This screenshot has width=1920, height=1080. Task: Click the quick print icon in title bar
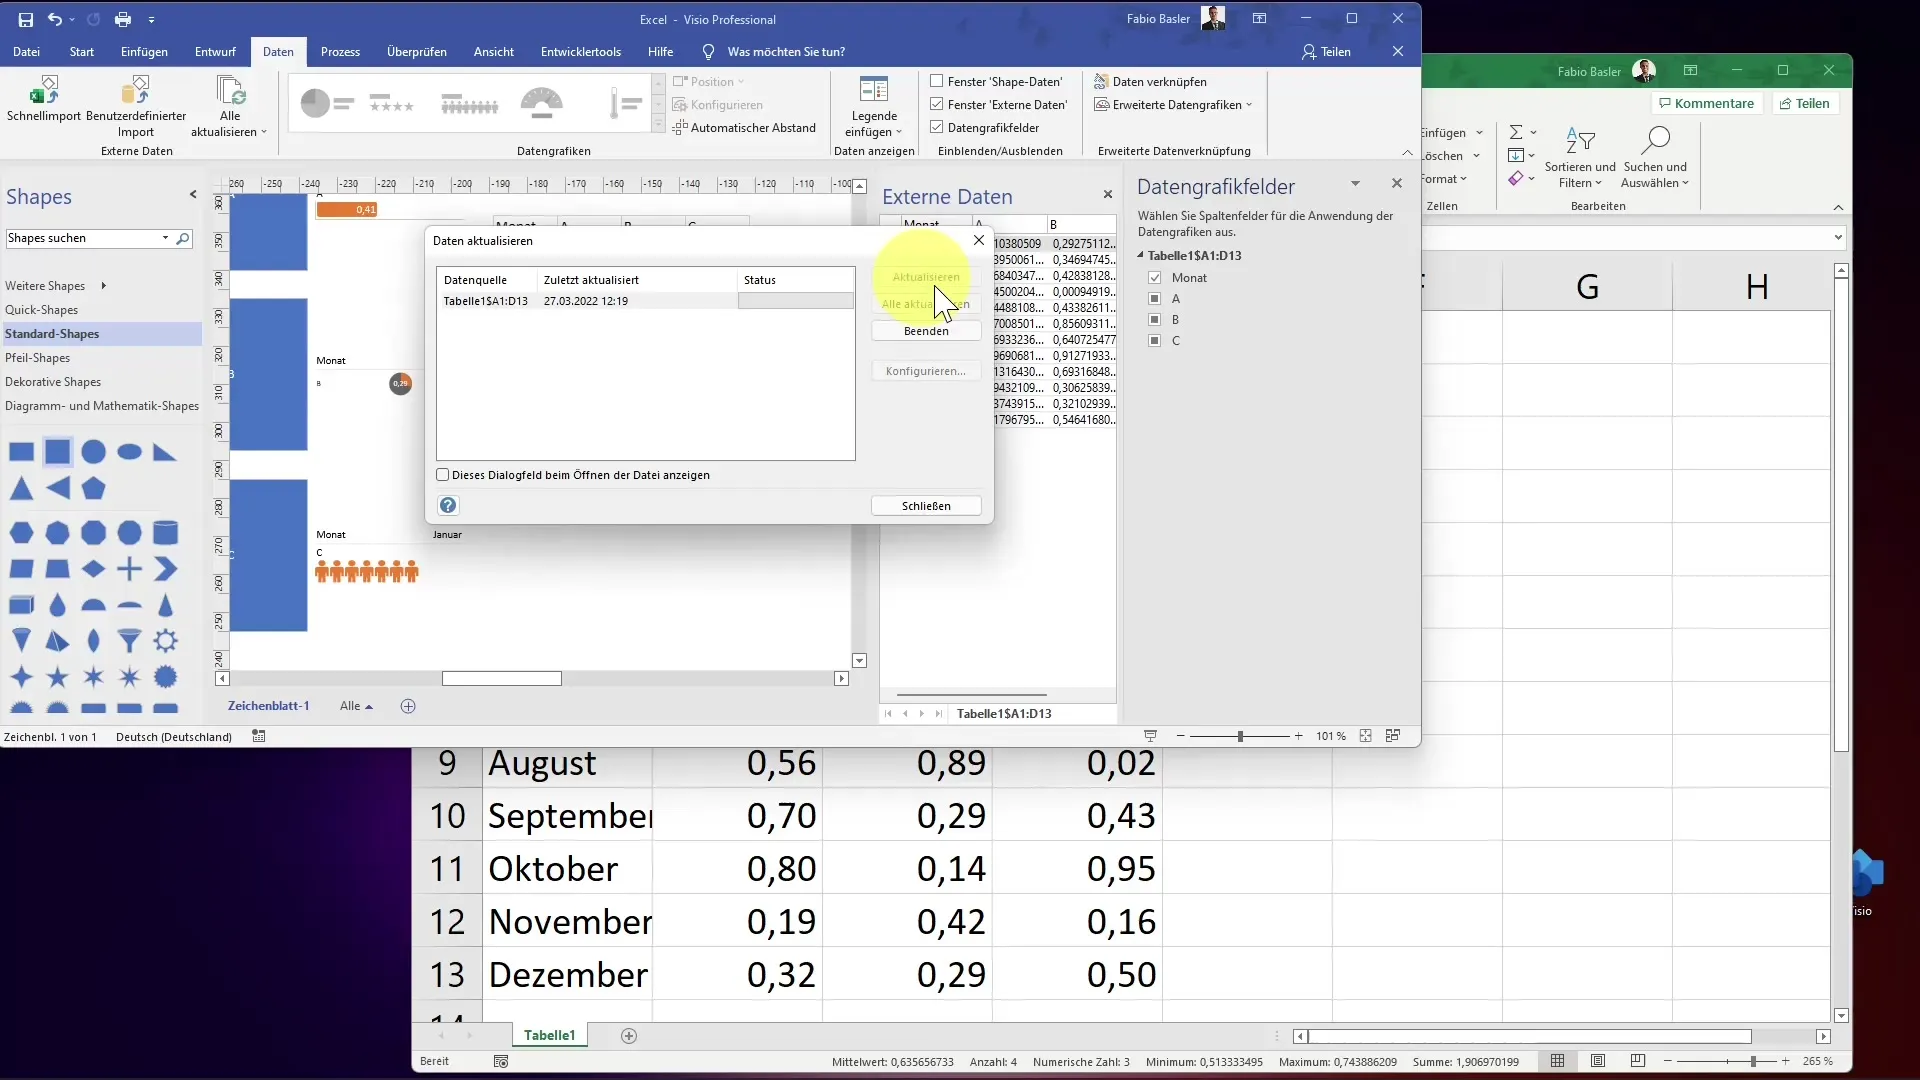click(x=123, y=19)
